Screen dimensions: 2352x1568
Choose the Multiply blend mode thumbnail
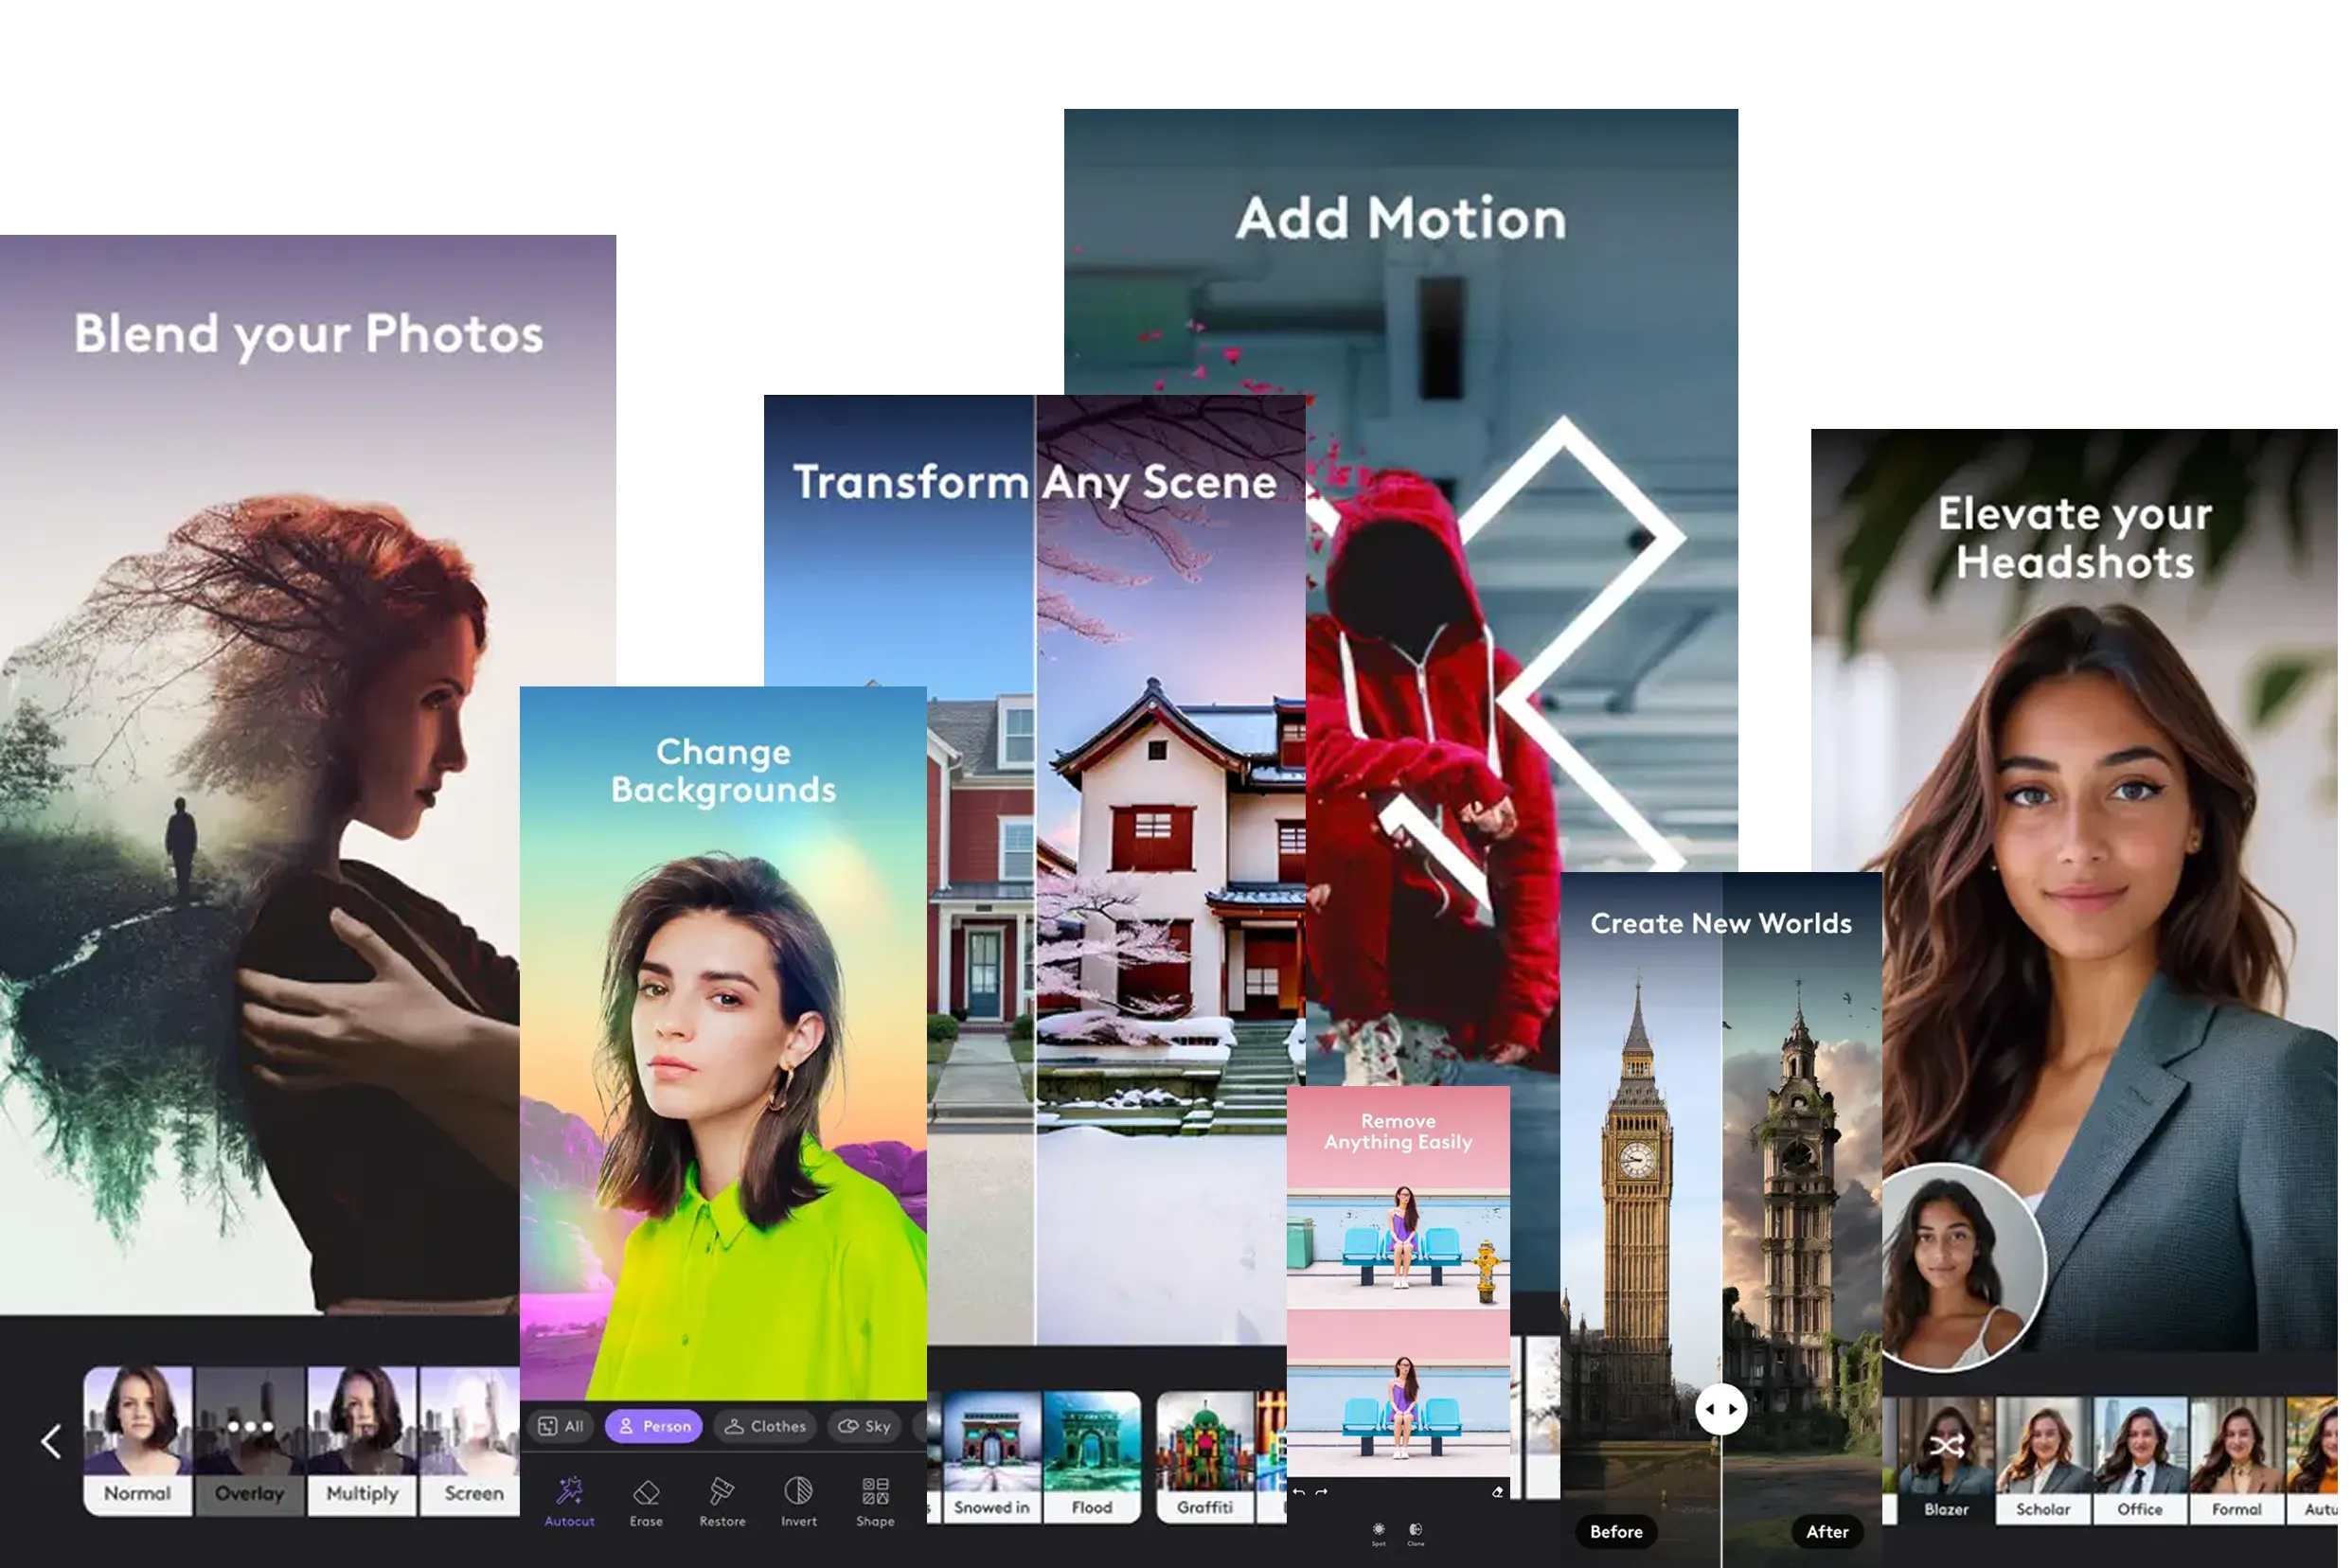[x=362, y=1440]
